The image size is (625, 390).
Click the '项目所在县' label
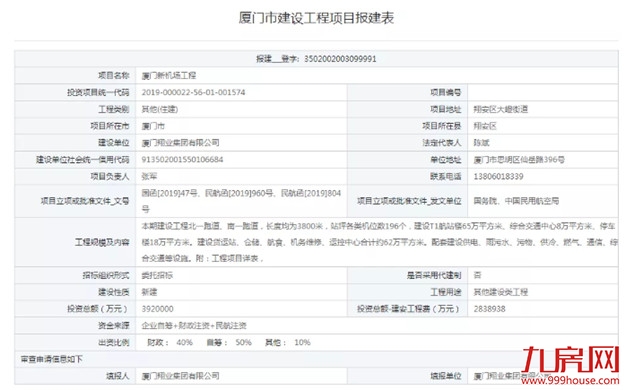point(442,126)
